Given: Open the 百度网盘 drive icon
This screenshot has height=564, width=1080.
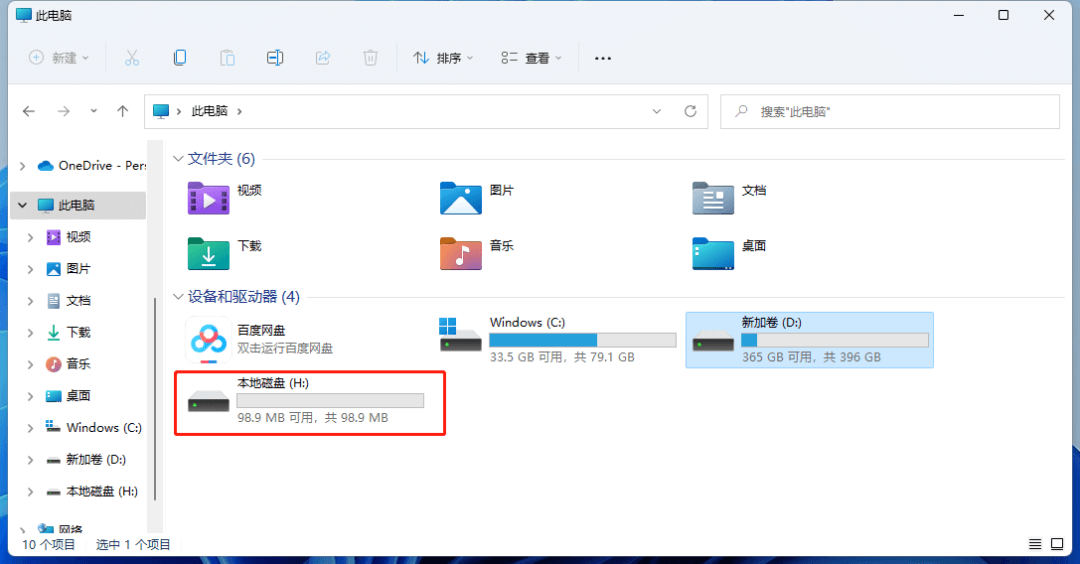Looking at the screenshot, I should (x=208, y=339).
